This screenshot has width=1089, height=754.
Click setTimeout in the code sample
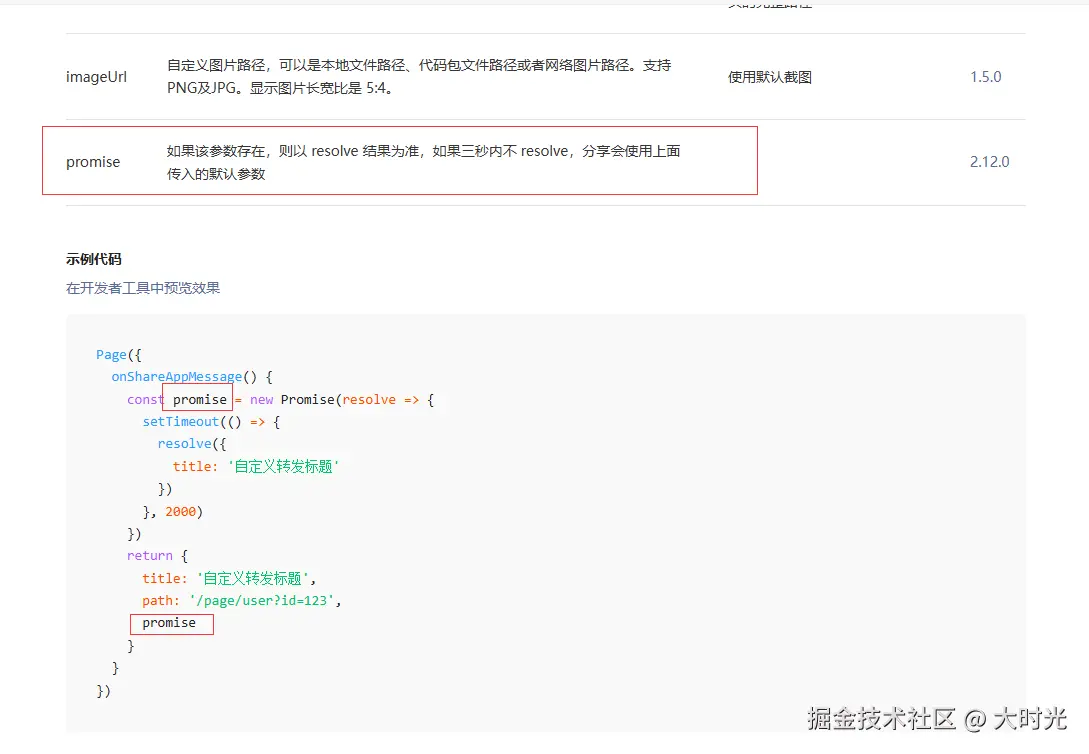tap(181, 421)
